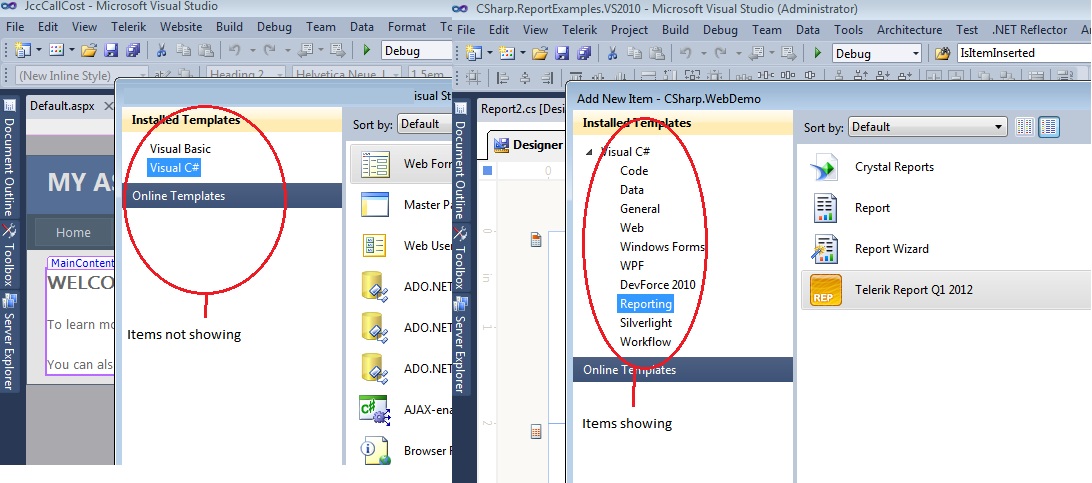Click Online Templates in Add New Item dialog

(682, 370)
